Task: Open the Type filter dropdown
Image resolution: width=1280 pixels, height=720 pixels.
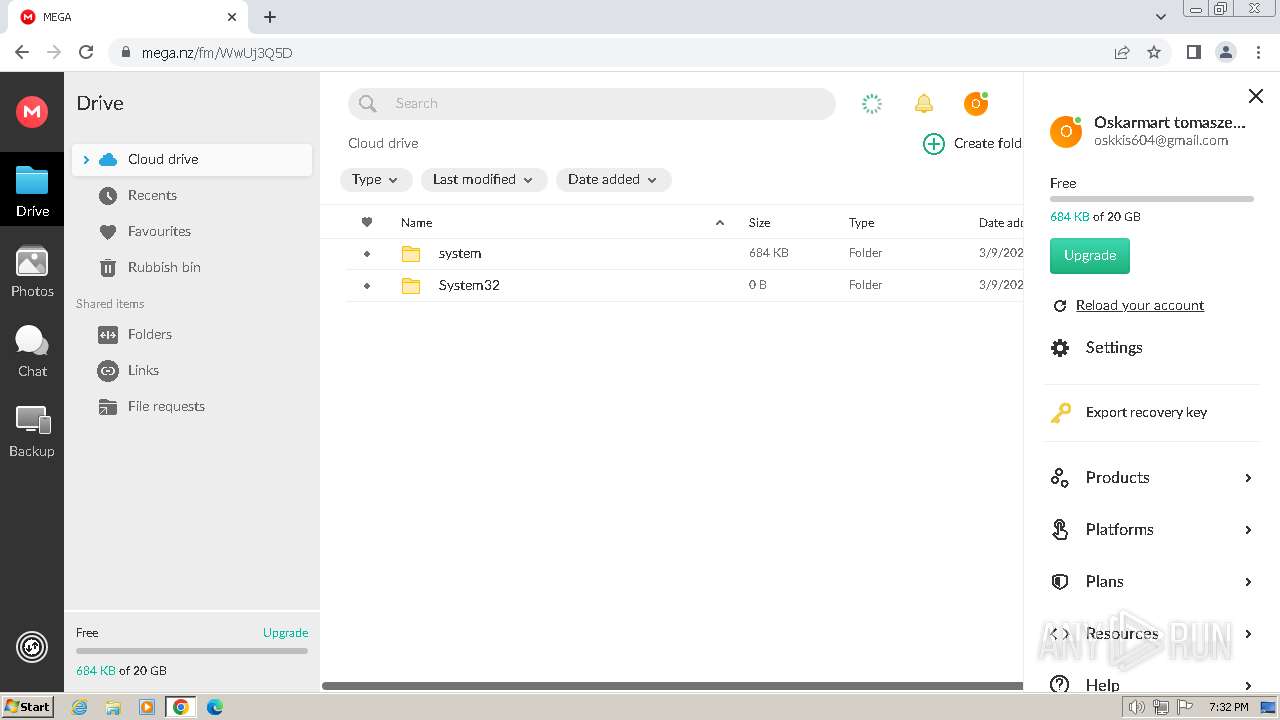Action: coord(375,180)
